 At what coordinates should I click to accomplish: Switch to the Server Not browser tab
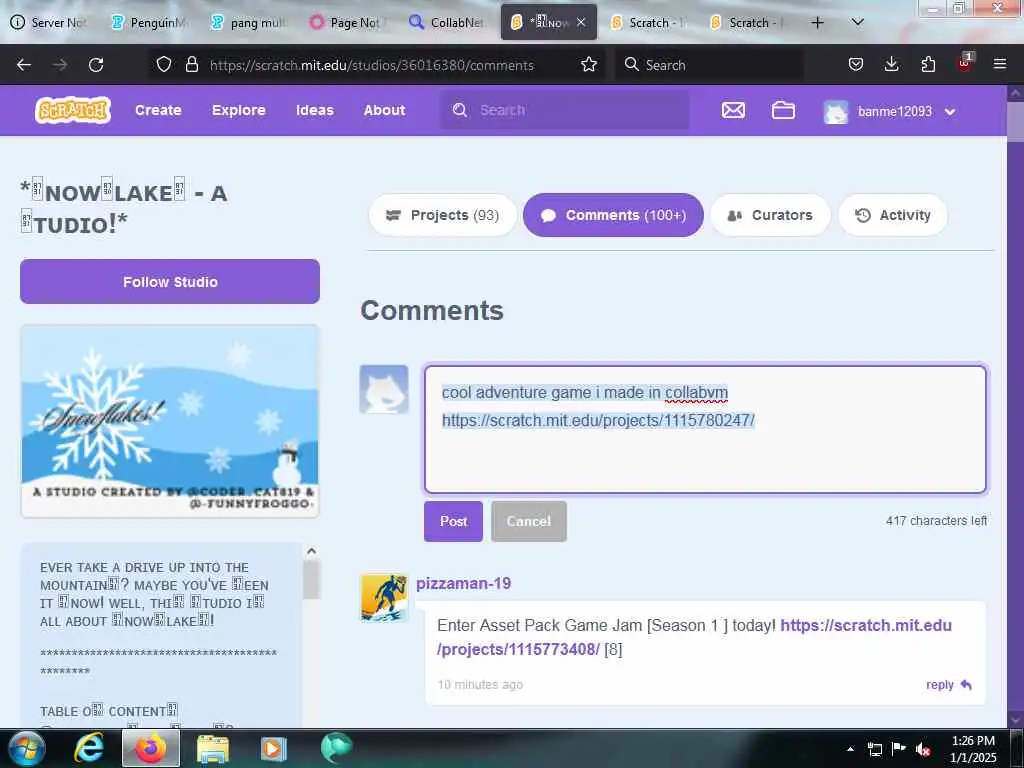click(x=50, y=23)
